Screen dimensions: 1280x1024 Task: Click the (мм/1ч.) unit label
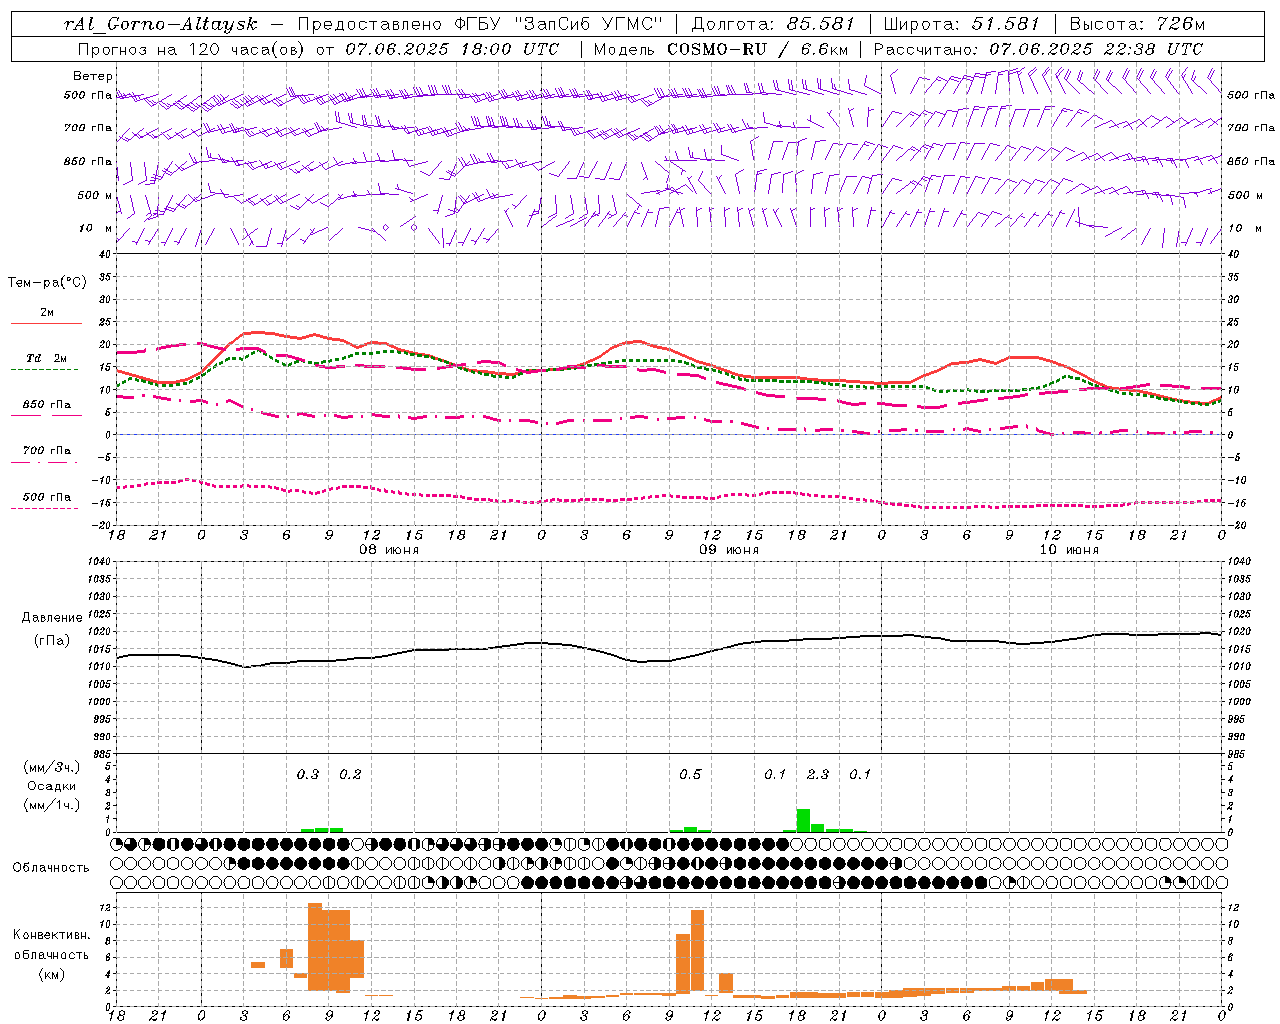coord(52,804)
